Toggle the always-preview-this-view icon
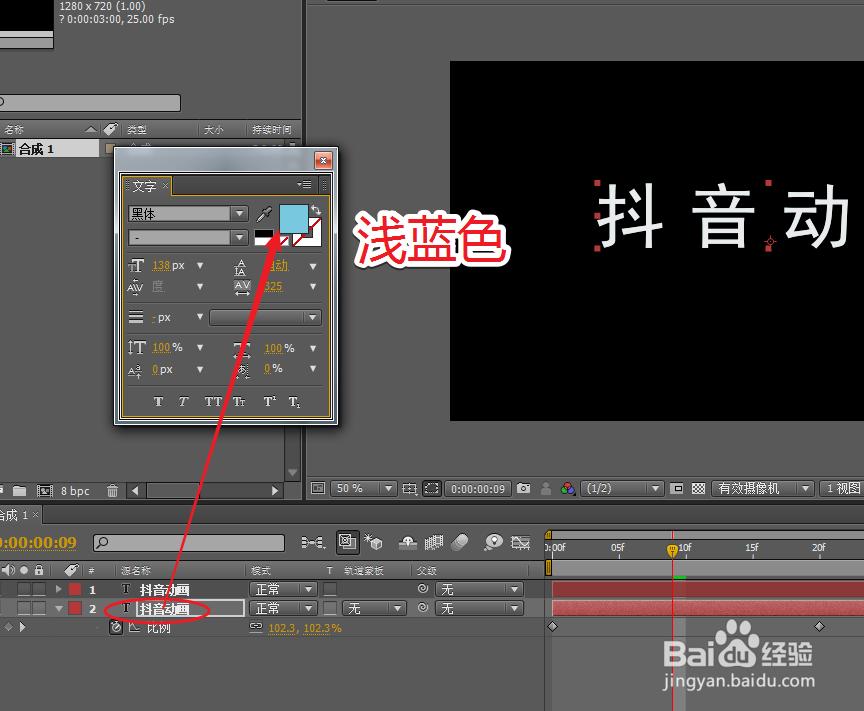 [318, 488]
